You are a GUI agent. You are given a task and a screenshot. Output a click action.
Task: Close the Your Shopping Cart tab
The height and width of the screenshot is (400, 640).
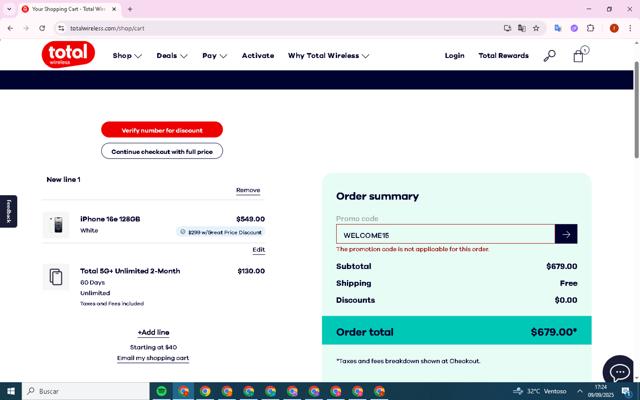114,9
